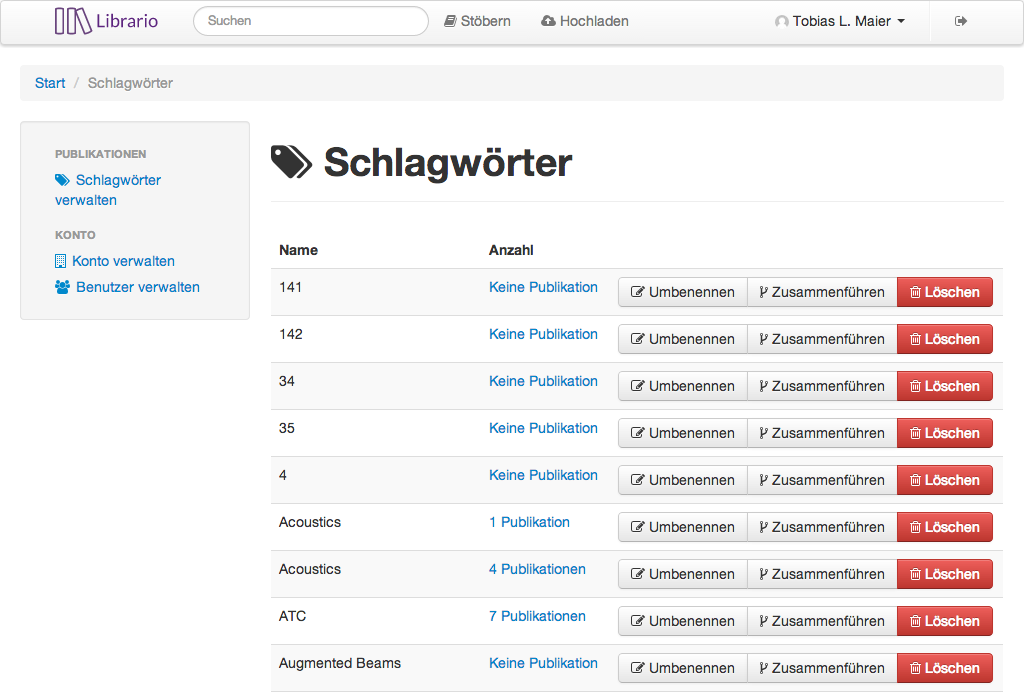1024x696 pixels.
Task: Click the logout icon in the navbar
Action: pyautogui.click(x=960, y=20)
